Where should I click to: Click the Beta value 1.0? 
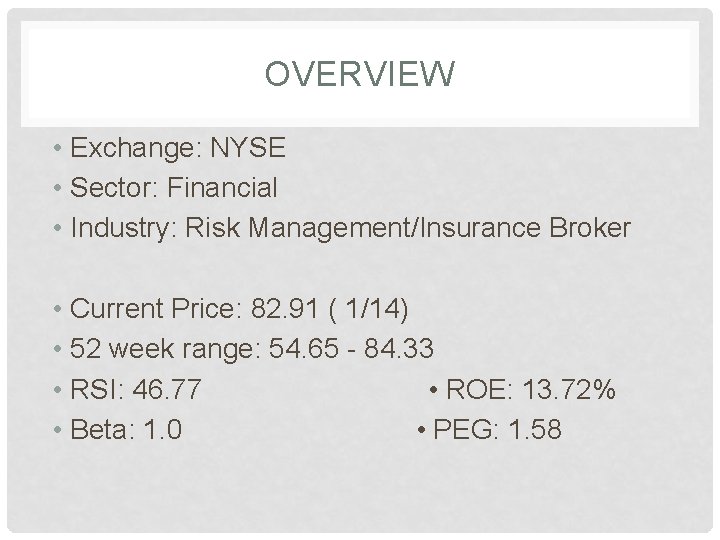[163, 430]
